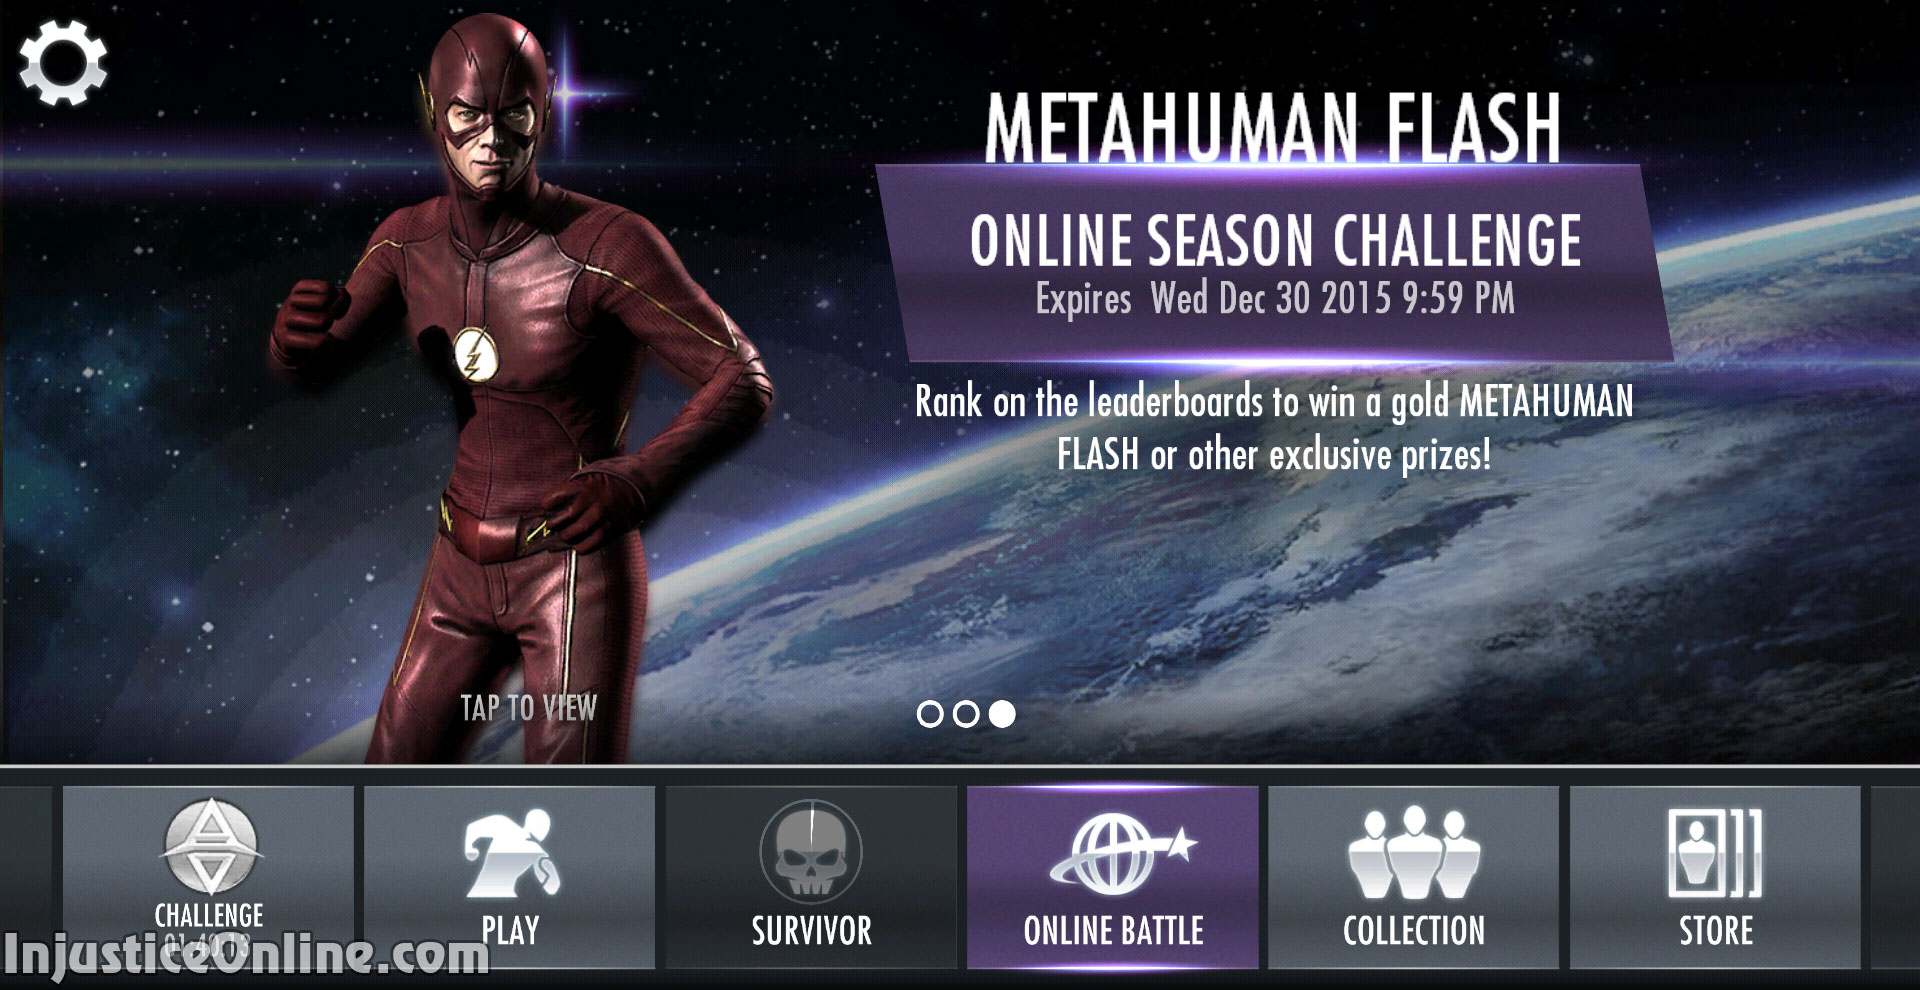Tap the TAP TO VIEW text

point(528,708)
